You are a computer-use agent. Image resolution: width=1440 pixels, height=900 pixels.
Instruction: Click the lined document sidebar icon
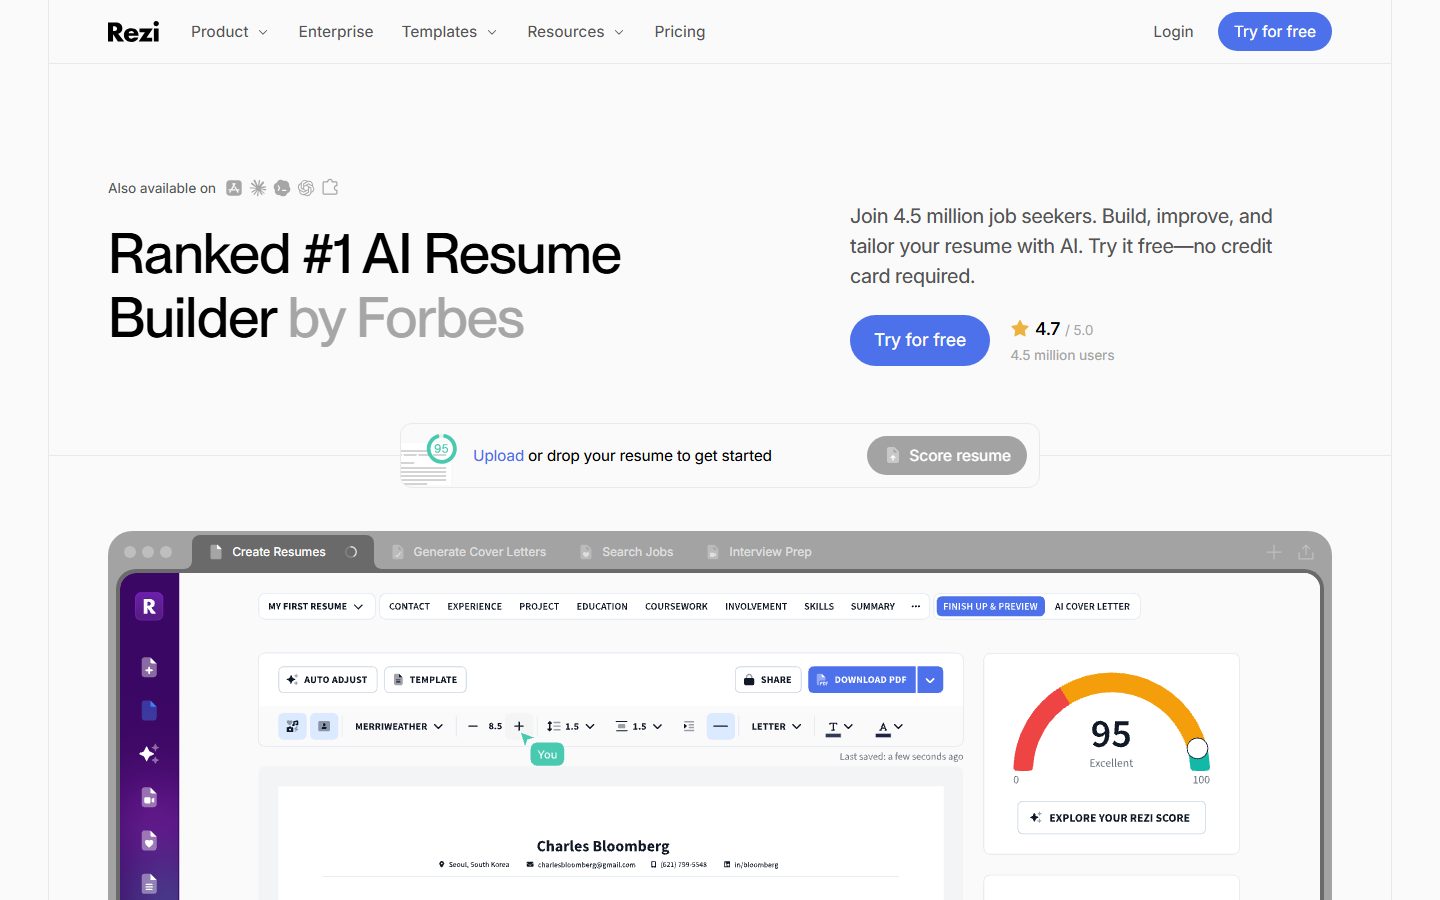(x=149, y=883)
